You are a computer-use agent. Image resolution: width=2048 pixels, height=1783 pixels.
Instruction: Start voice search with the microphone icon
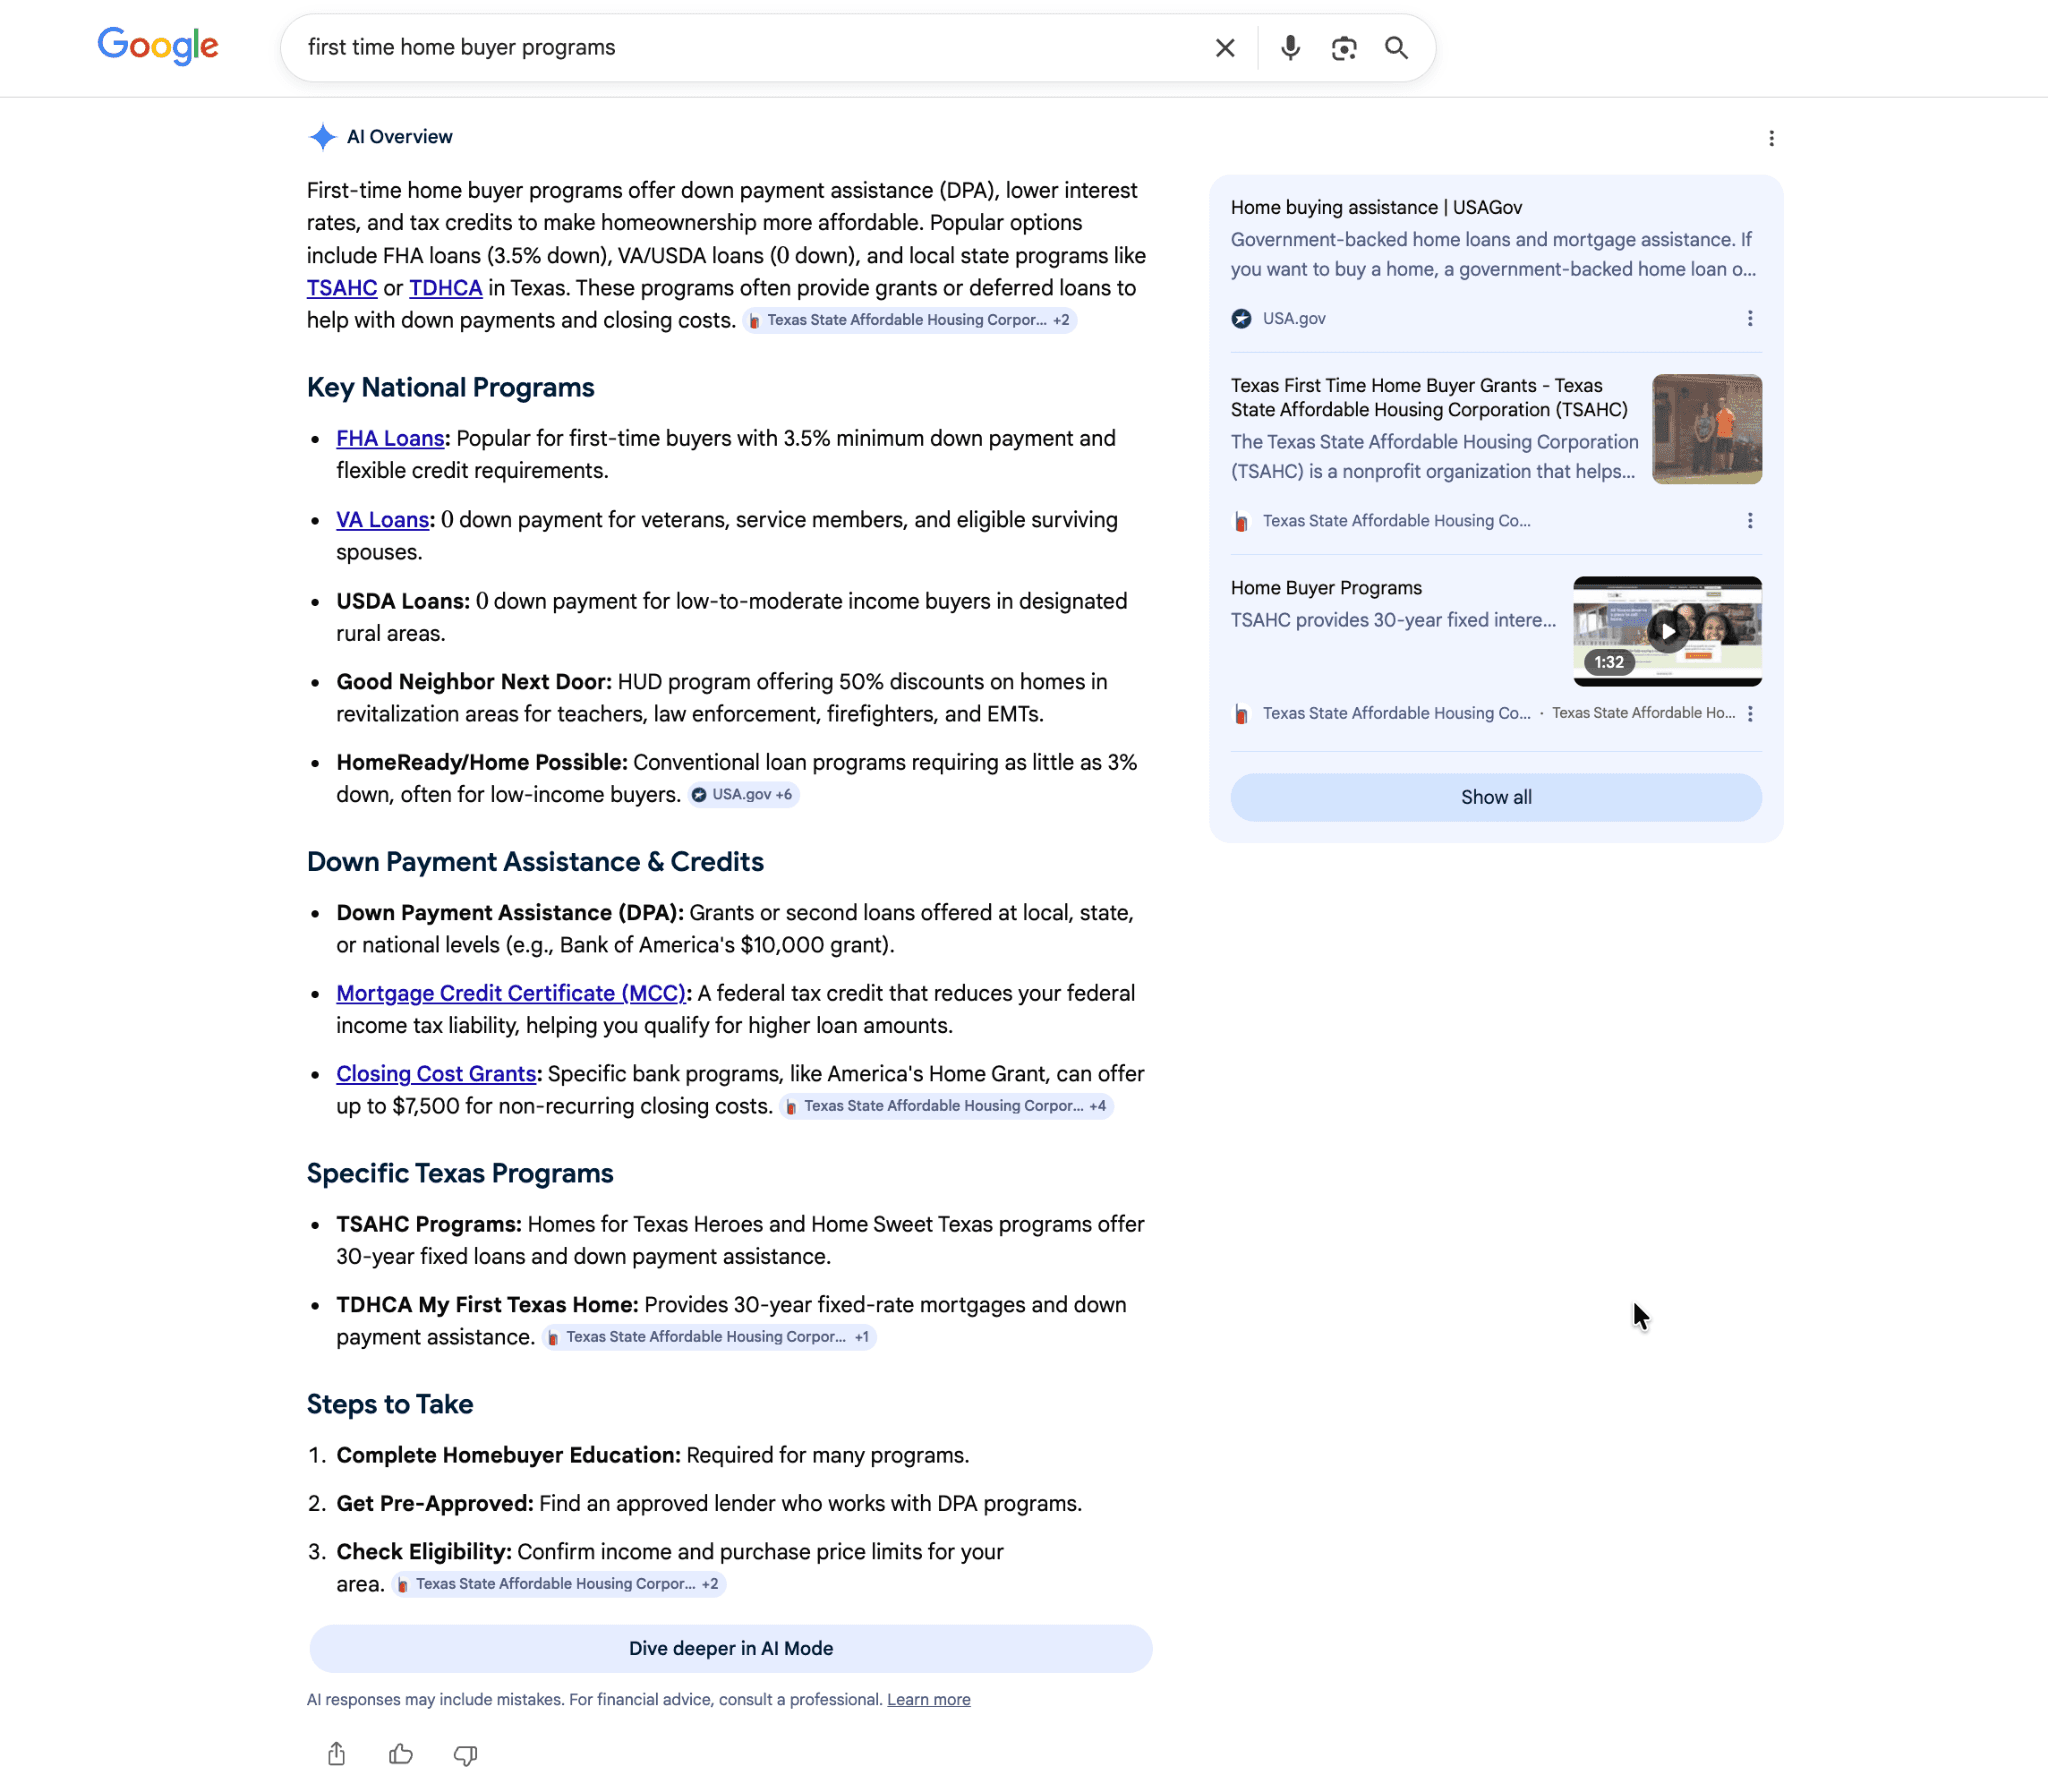(1289, 47)
